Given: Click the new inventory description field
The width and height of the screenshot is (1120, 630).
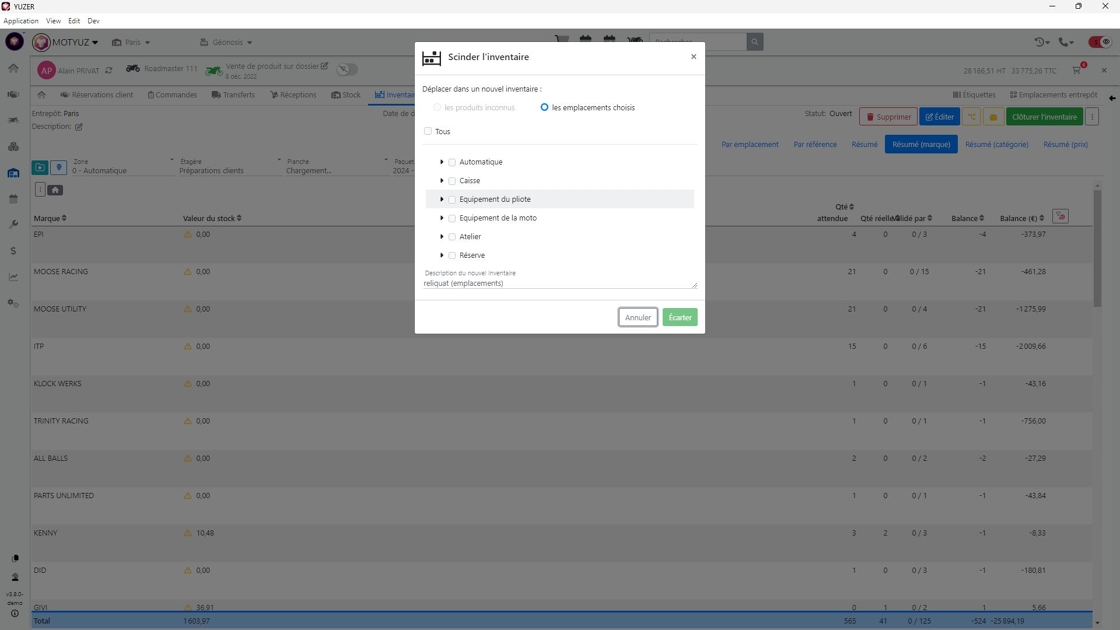Looking at the screenshot, I should (559, 283).
